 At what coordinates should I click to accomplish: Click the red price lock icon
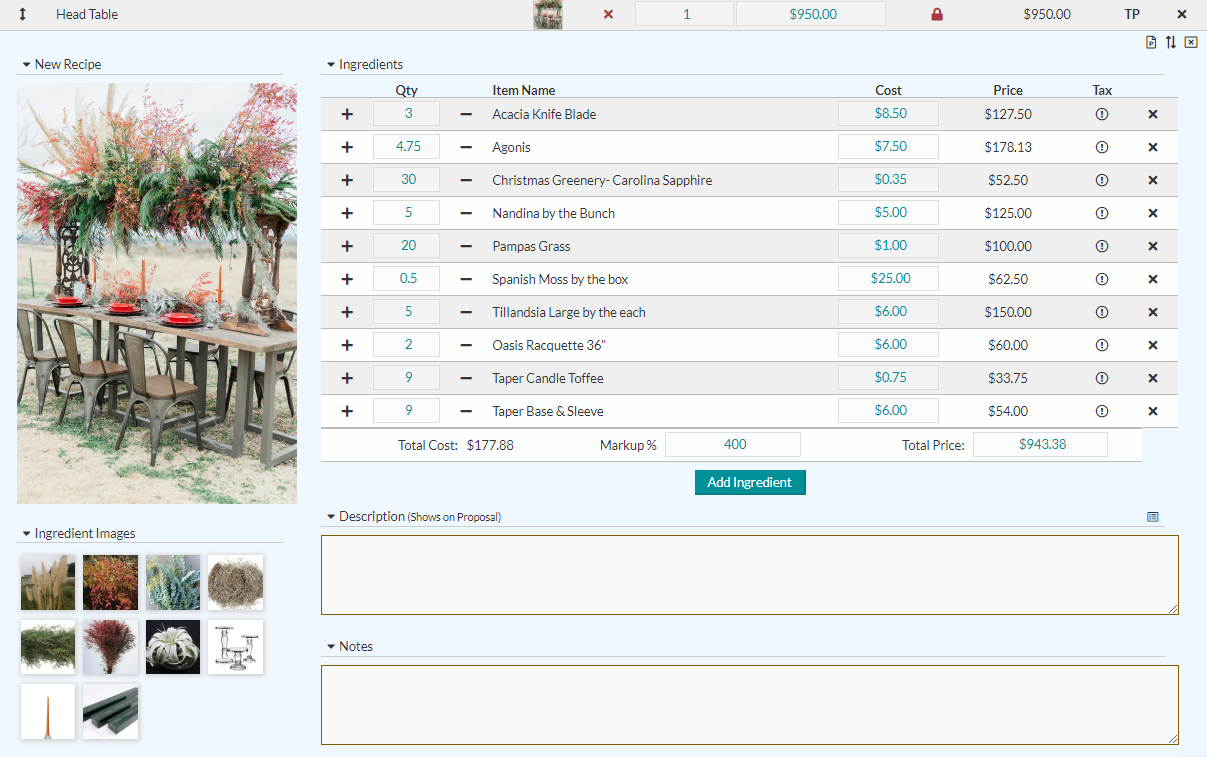[x=937, y=15]
